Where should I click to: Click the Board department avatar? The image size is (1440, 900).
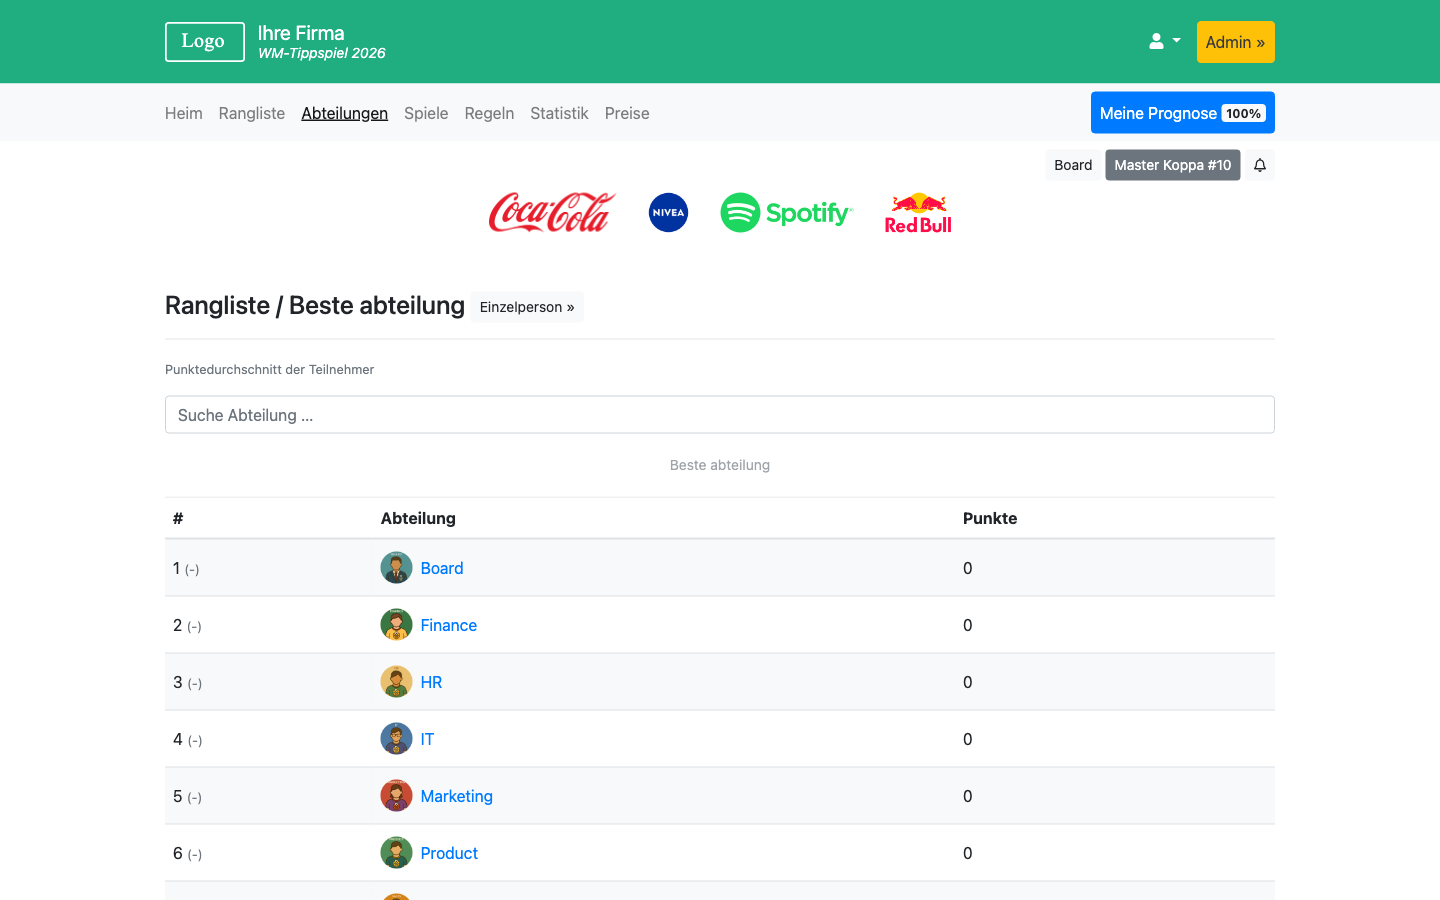(396, 568)
